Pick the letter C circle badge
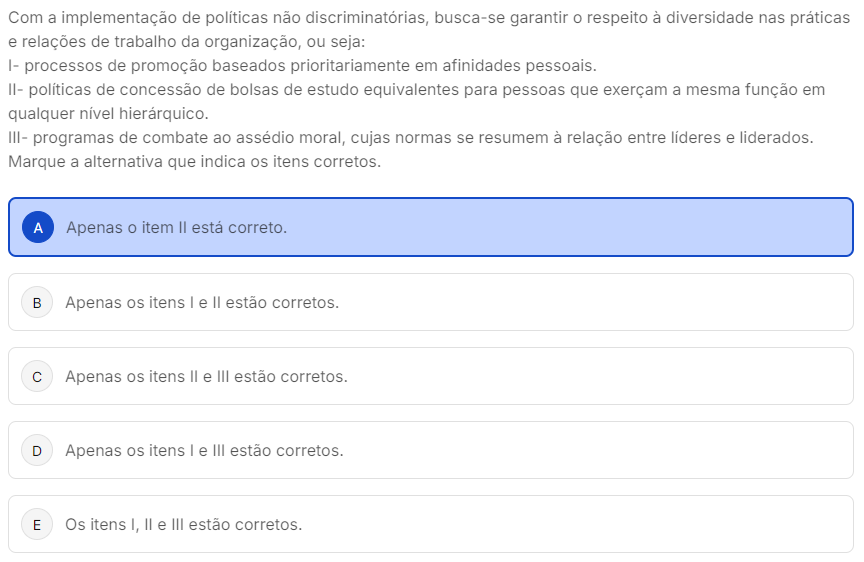The image size is (864, 562). click(x=37, y=377)
